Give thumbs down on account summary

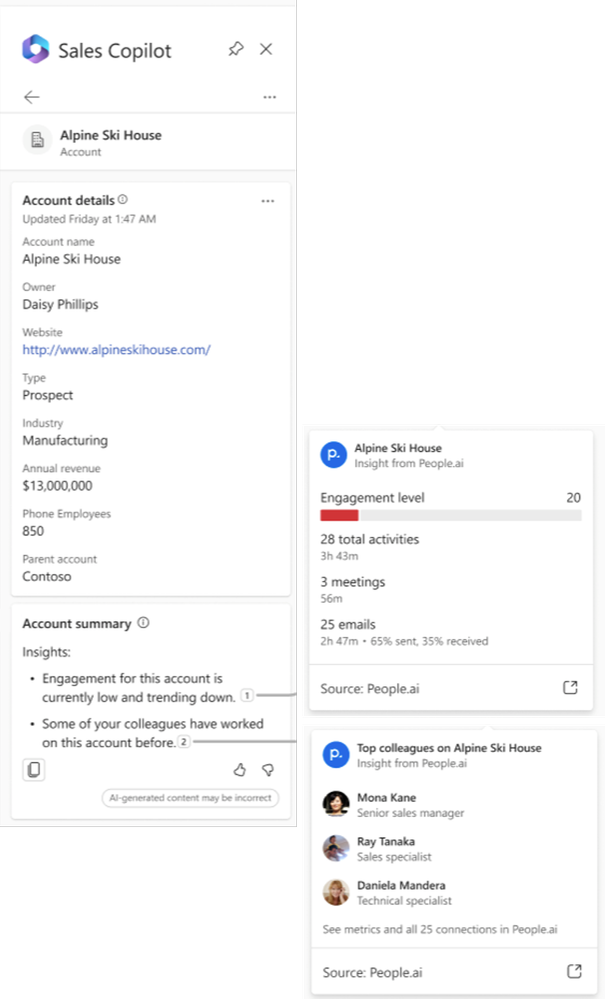268,770
